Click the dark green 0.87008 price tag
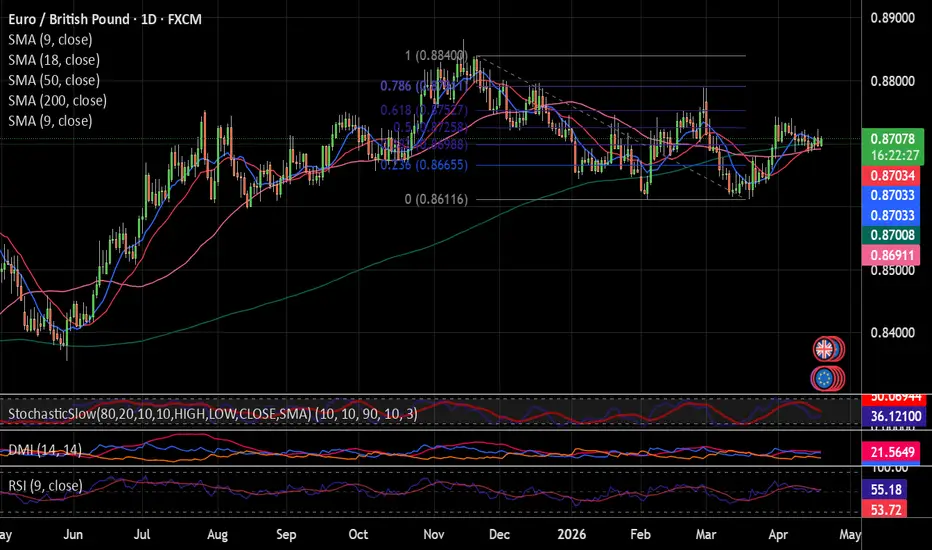Image resolution: width=932 pixels, height=550 pixels. tap(892, 235)
